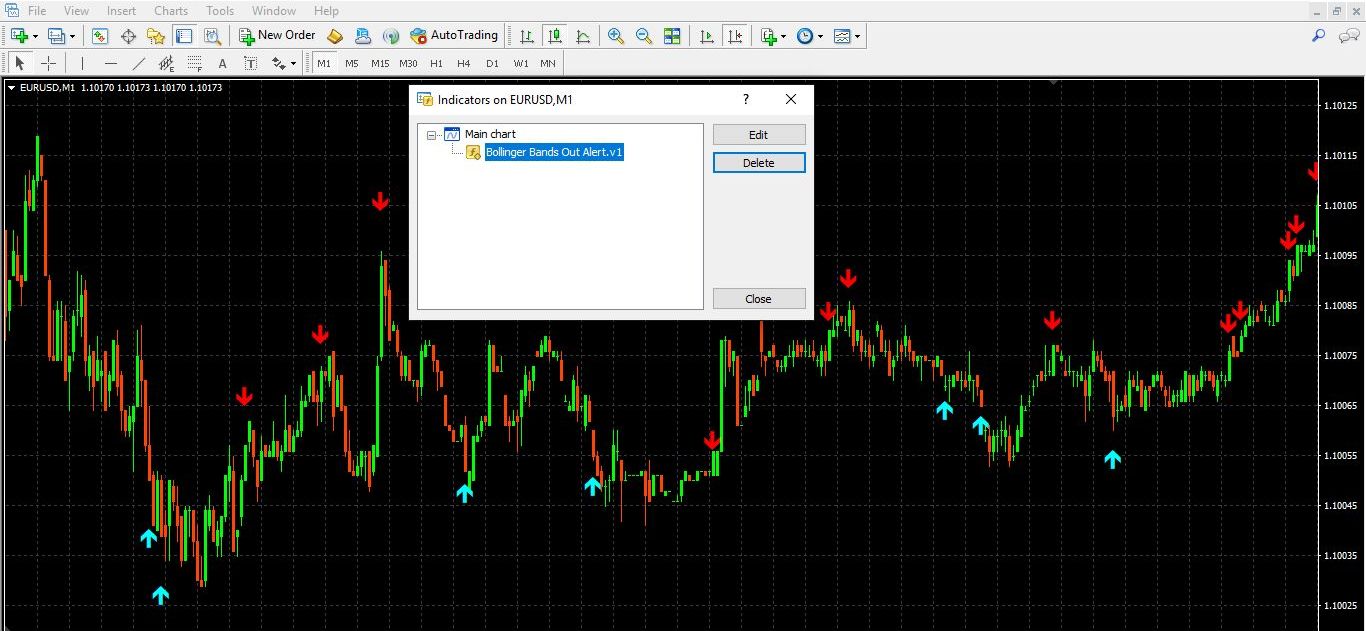Close the indicators dialog via Close button
The width and height of the screenshot is (1366, 631).
coord(758,298)
